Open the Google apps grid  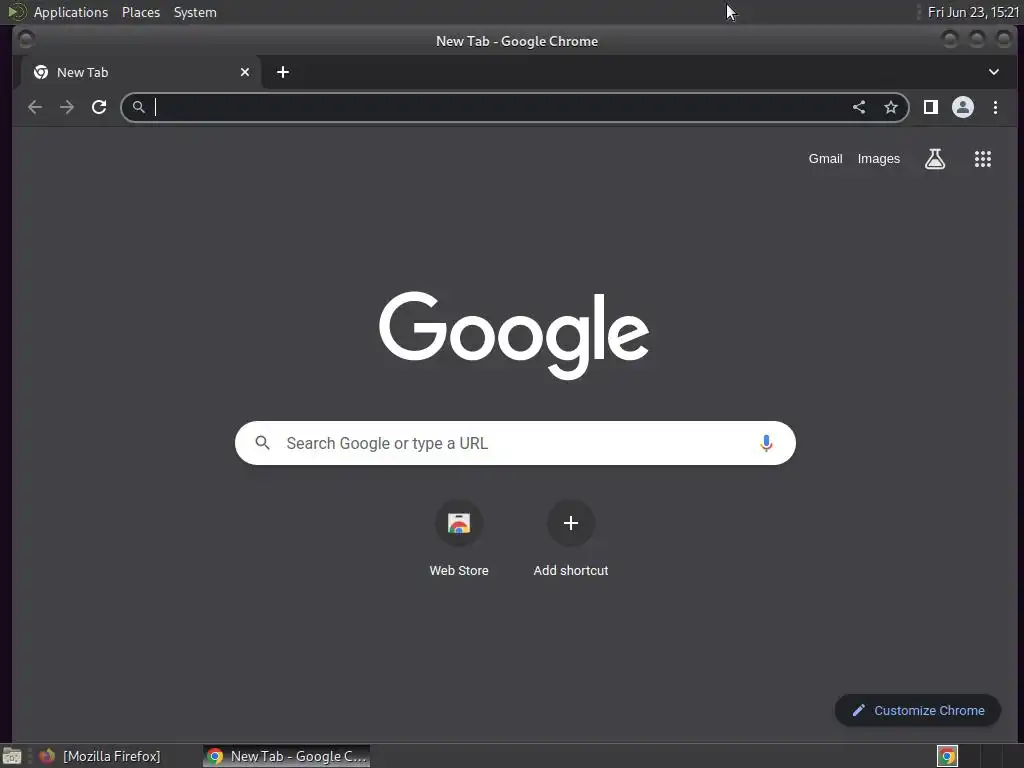coord(983,159)
